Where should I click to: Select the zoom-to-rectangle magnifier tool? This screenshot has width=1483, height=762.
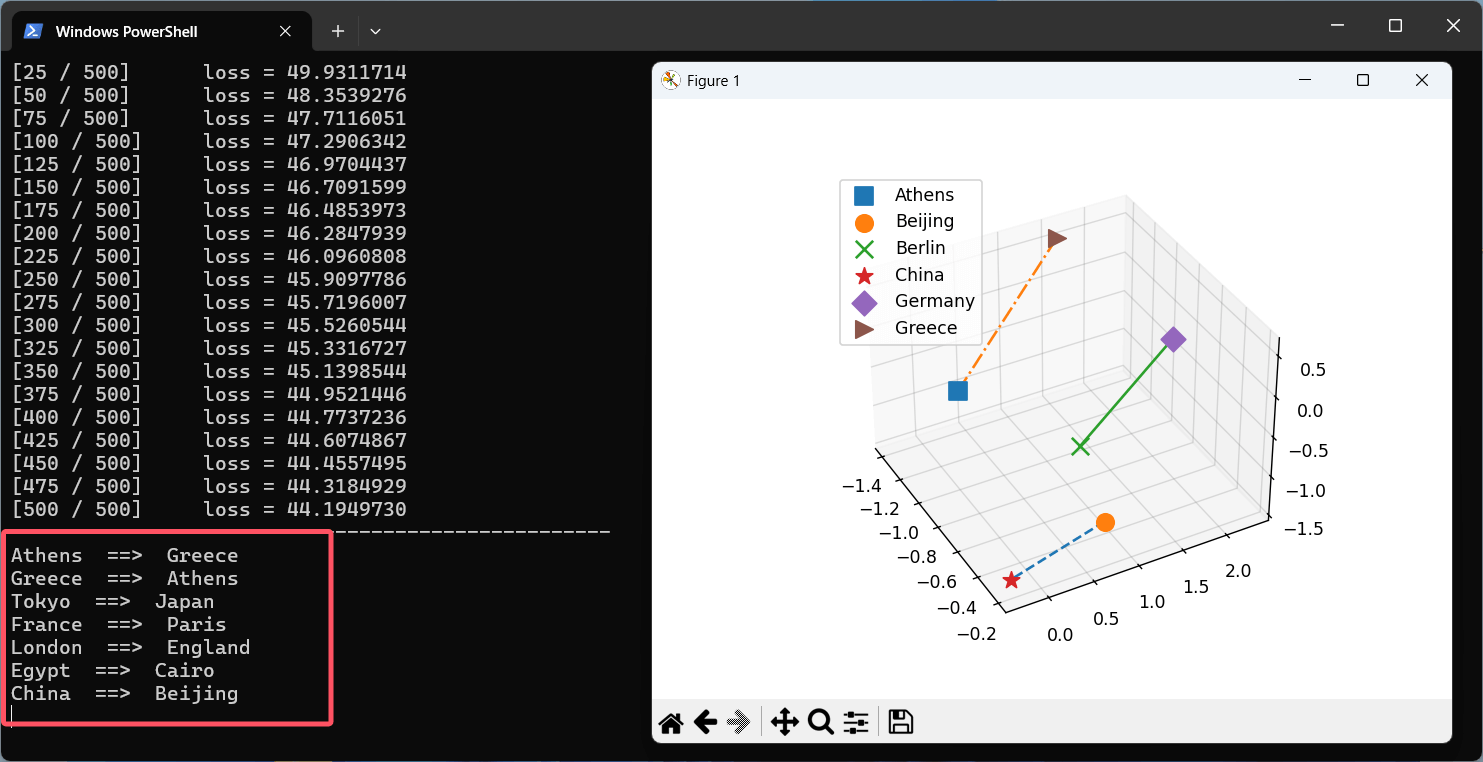820,721
